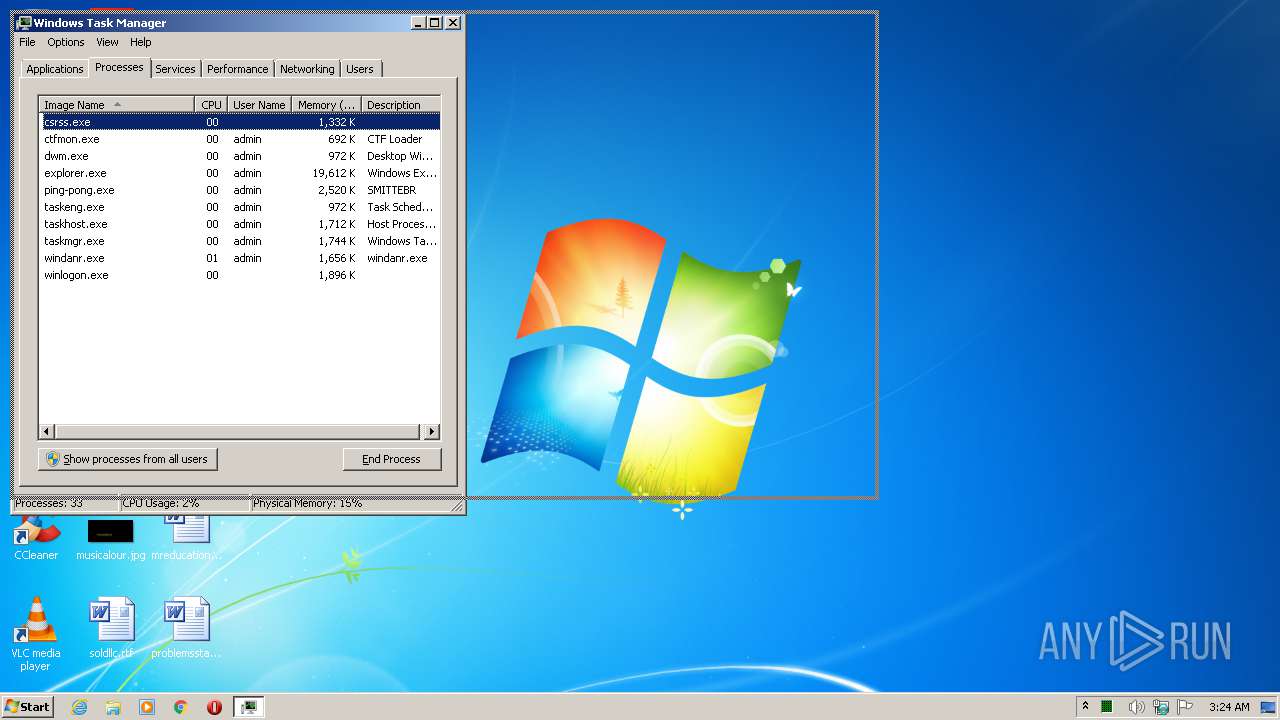Screen dimensions: 1280x720
Task: Select the taskeng.exe process row
Action: pyautogui.click(x=240, y=207)
